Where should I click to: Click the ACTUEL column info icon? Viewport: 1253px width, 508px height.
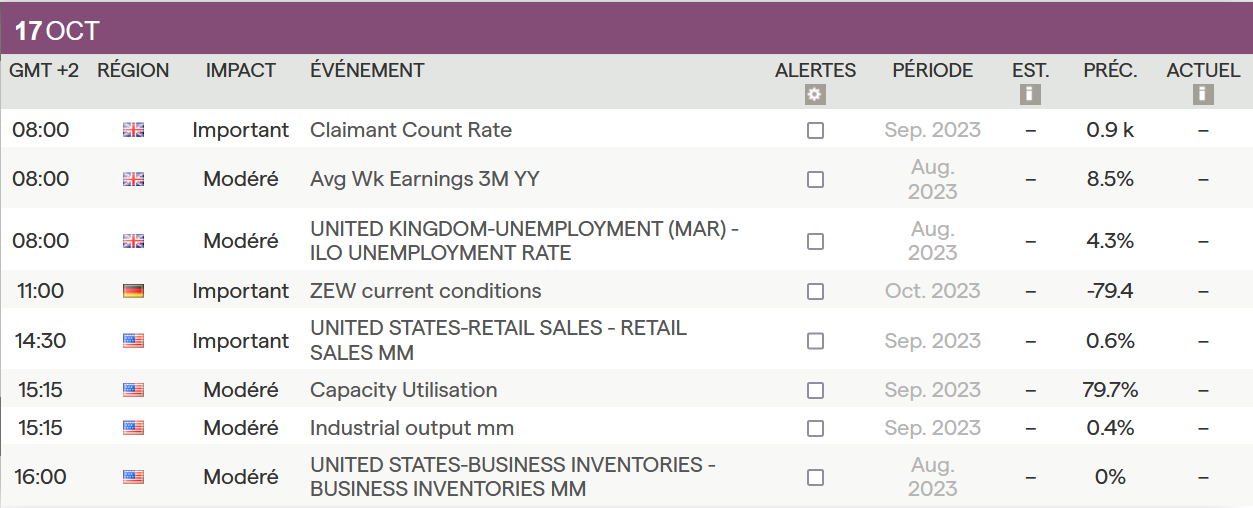1203,95
